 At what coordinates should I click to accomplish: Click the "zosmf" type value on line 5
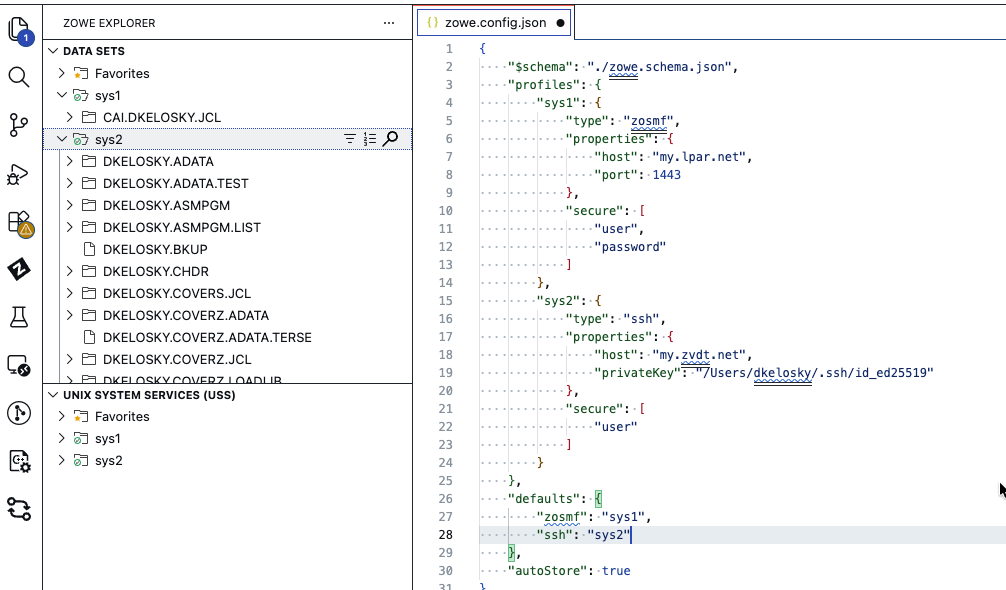(648, 121)
